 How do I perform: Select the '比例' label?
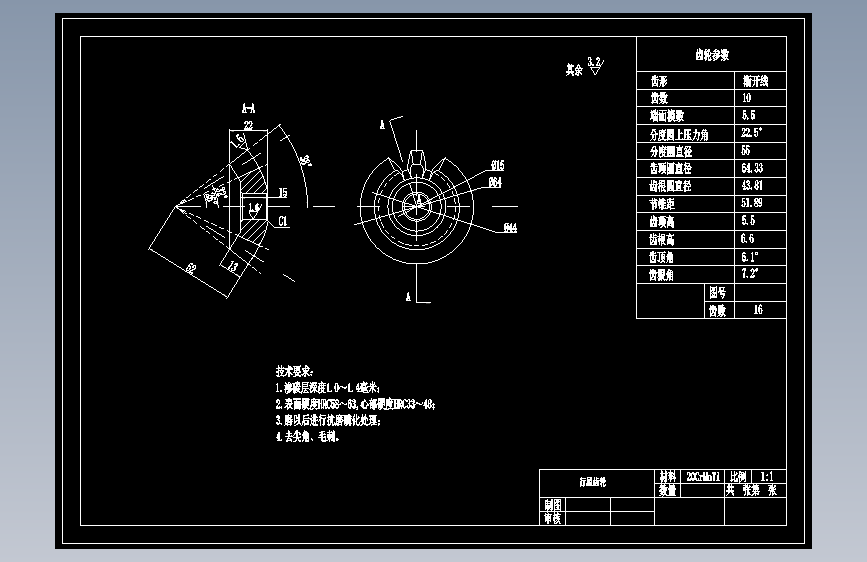point(738,476)
